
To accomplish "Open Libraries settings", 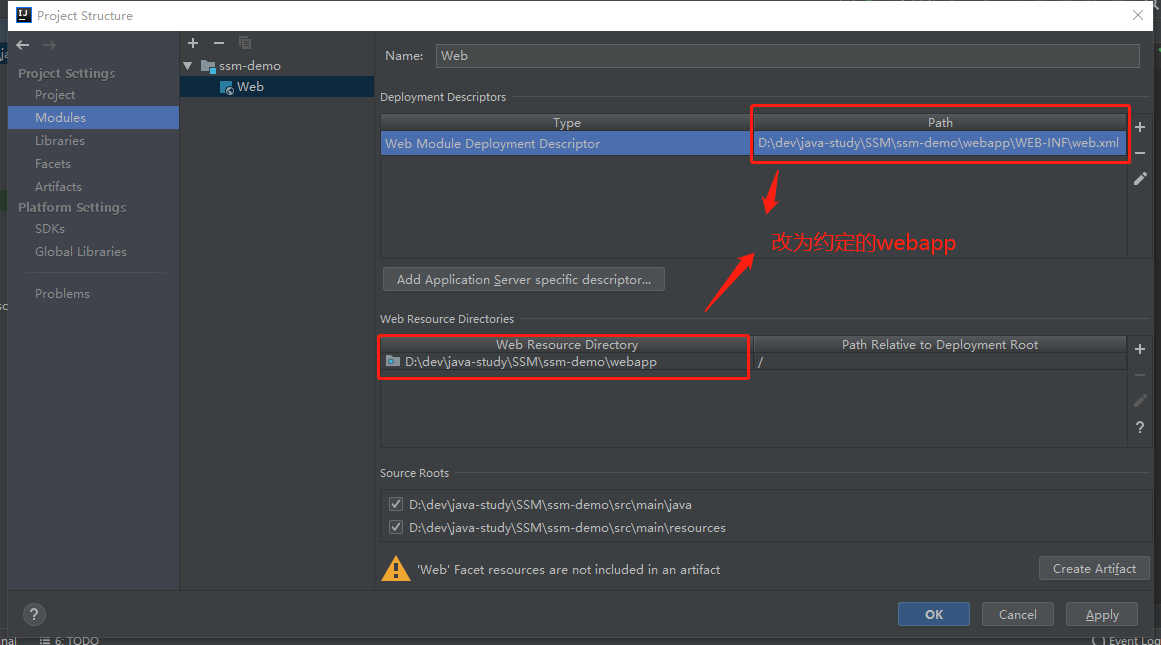I will 59,141.
